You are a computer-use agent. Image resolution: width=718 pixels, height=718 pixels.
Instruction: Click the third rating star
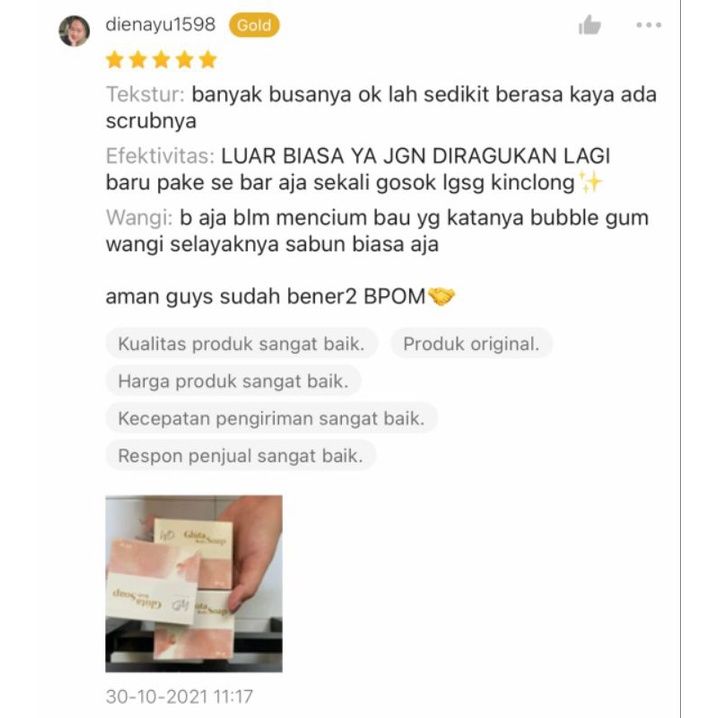[161, 60]
